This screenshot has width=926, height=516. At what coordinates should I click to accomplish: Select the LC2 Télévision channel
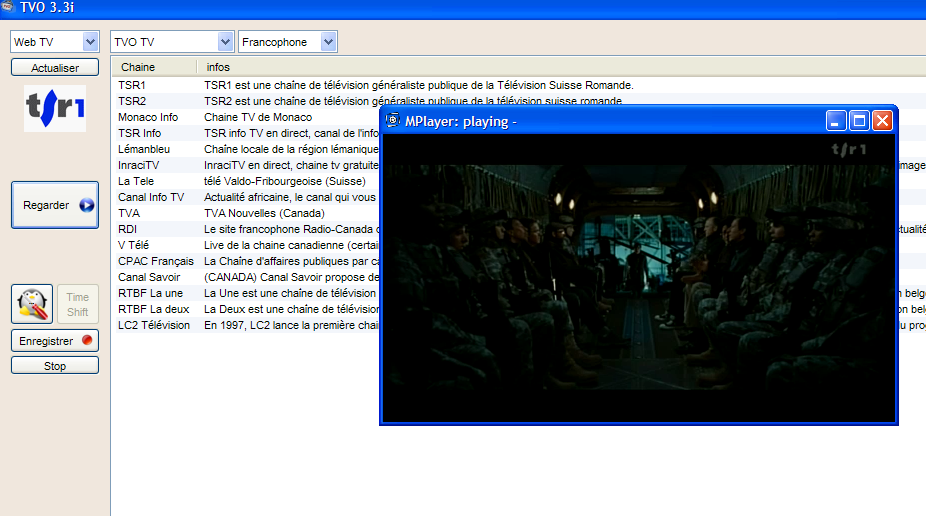click(x=154, y=324)
